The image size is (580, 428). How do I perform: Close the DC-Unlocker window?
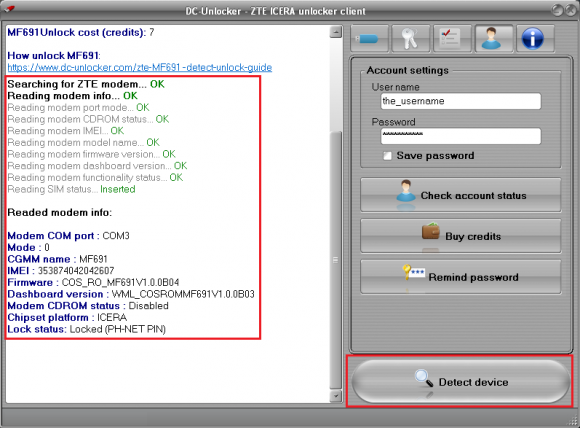571,10
